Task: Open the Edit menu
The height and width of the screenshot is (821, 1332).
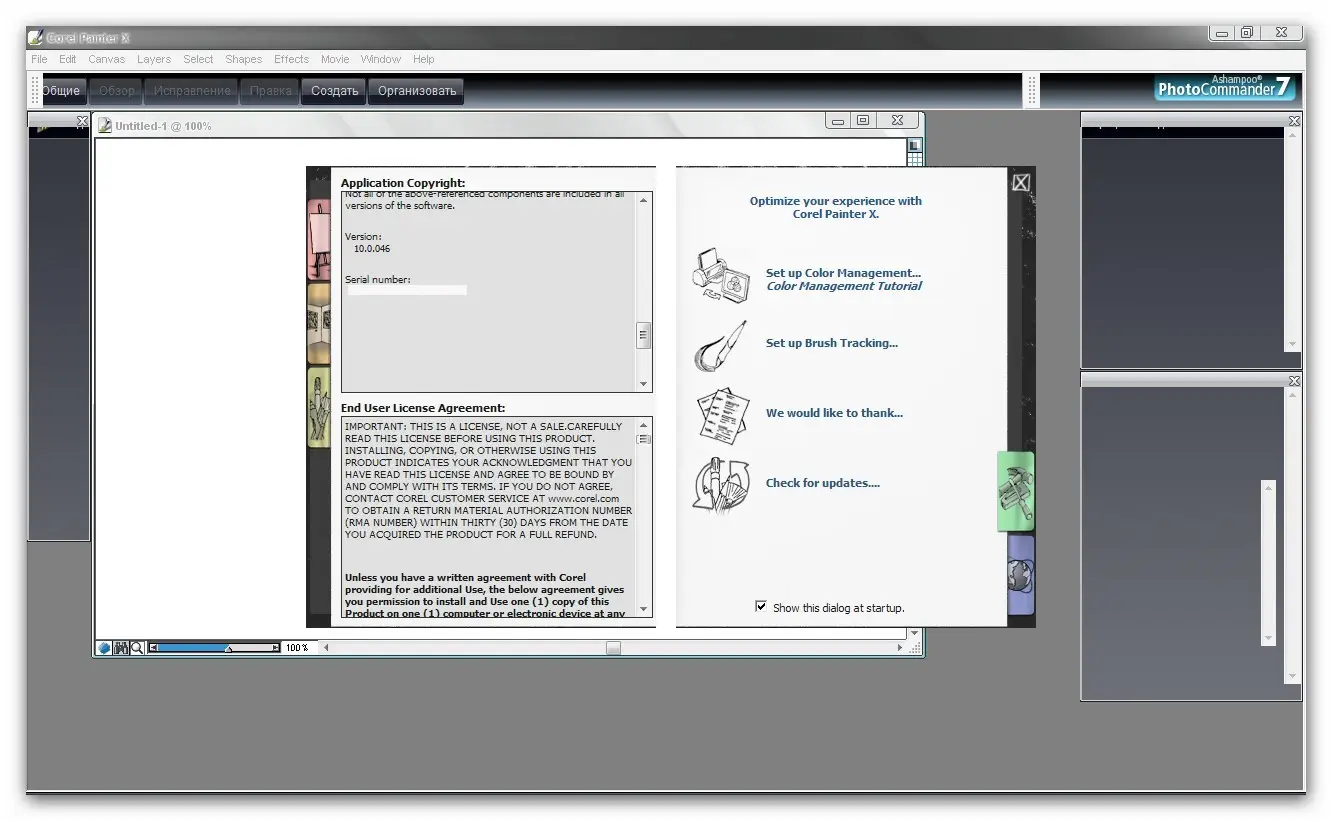Action: coord(68,59)
